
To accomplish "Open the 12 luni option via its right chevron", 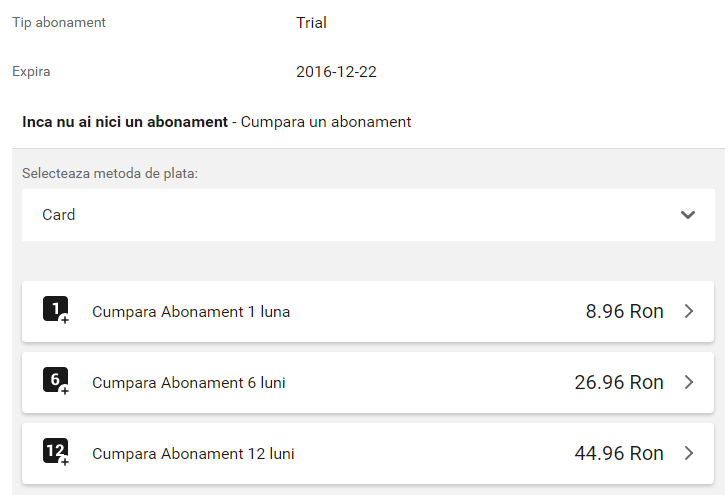I will 689,453.
